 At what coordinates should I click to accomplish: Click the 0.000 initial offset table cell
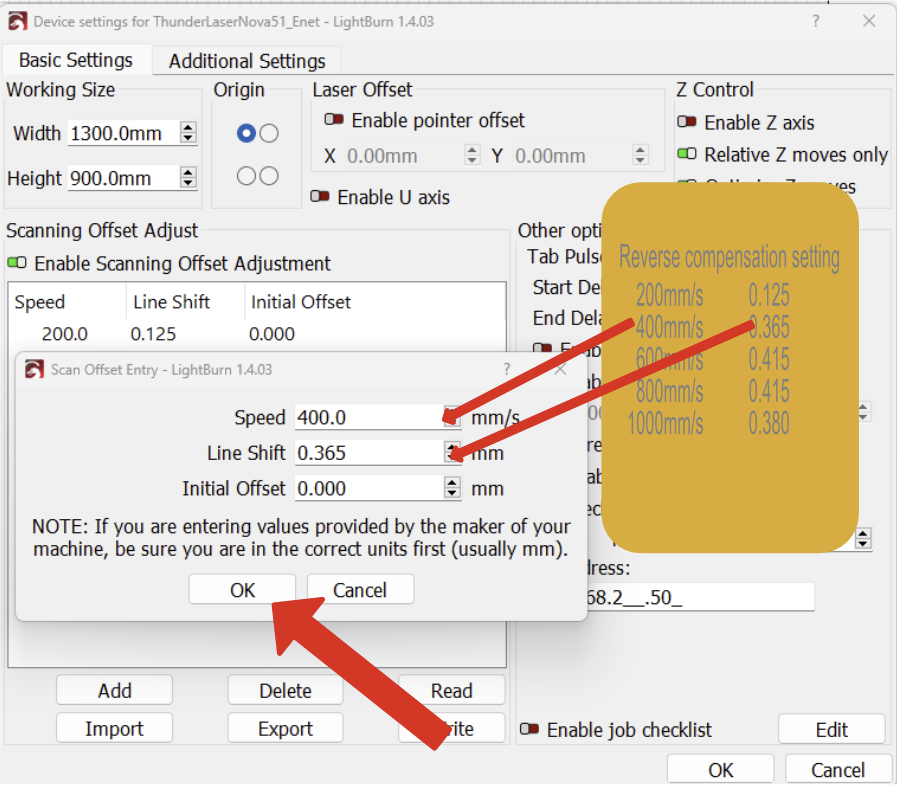pyautogui.click(x=272, y=334)
